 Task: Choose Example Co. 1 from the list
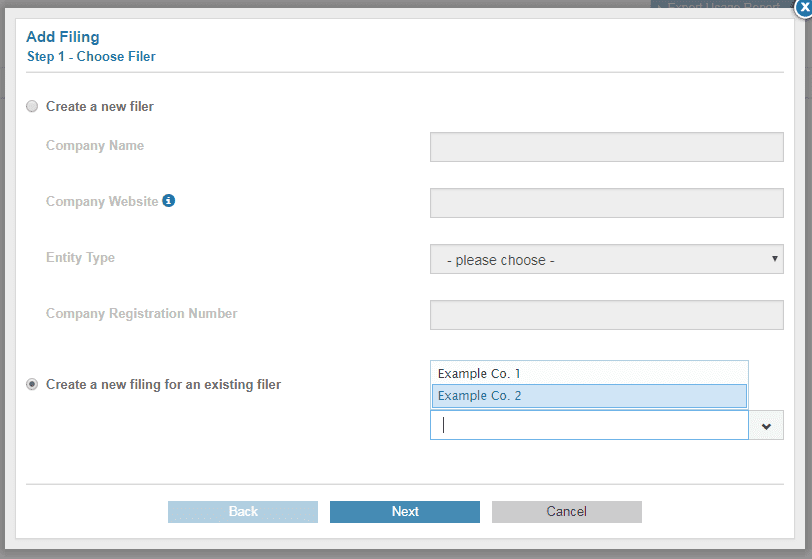point(589,373)
